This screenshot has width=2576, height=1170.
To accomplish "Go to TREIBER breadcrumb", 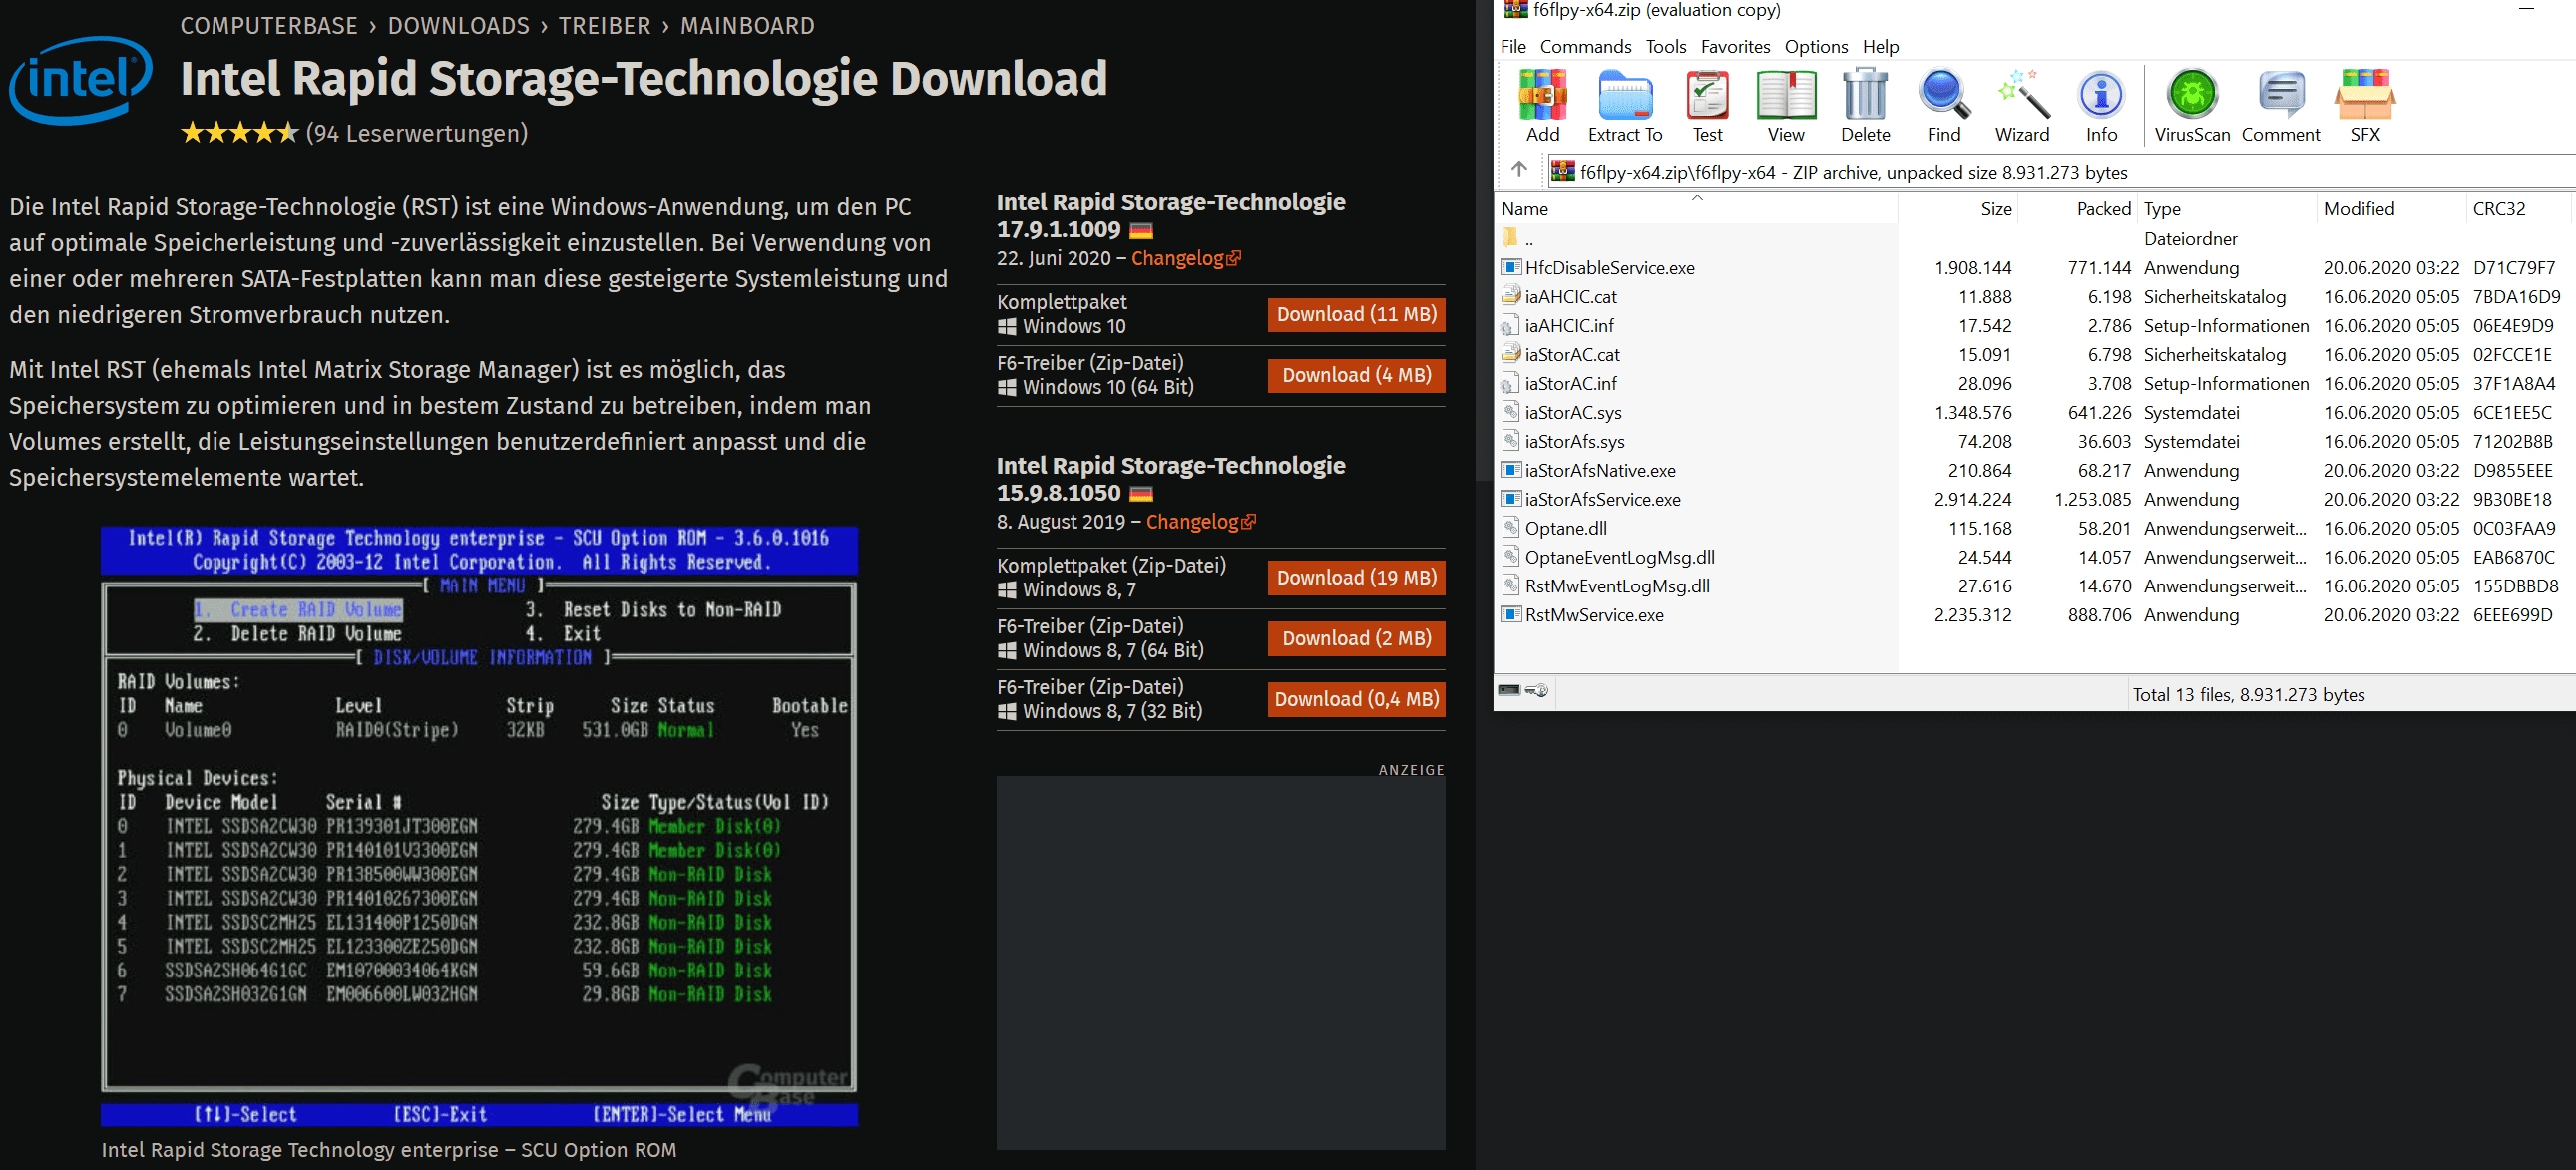I will pos(604,26).
